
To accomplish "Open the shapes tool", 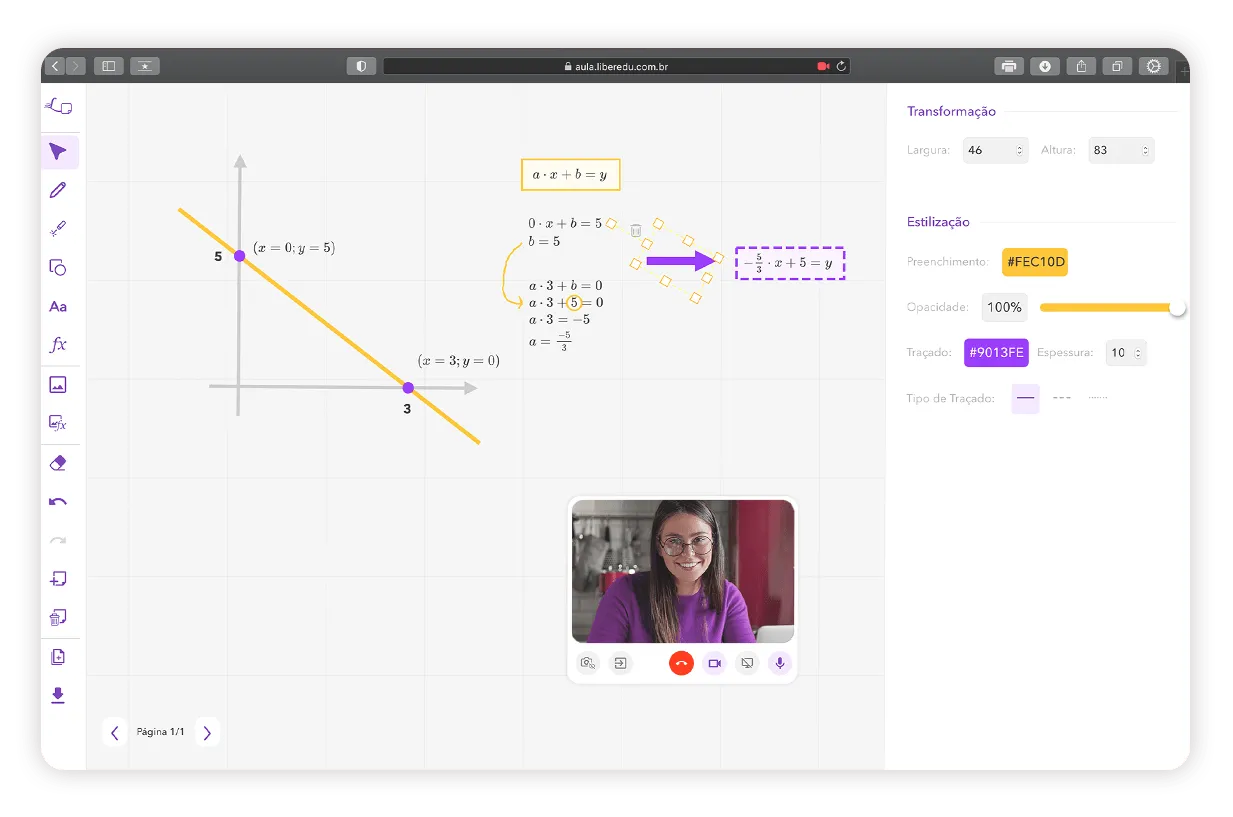I will 58,267.
